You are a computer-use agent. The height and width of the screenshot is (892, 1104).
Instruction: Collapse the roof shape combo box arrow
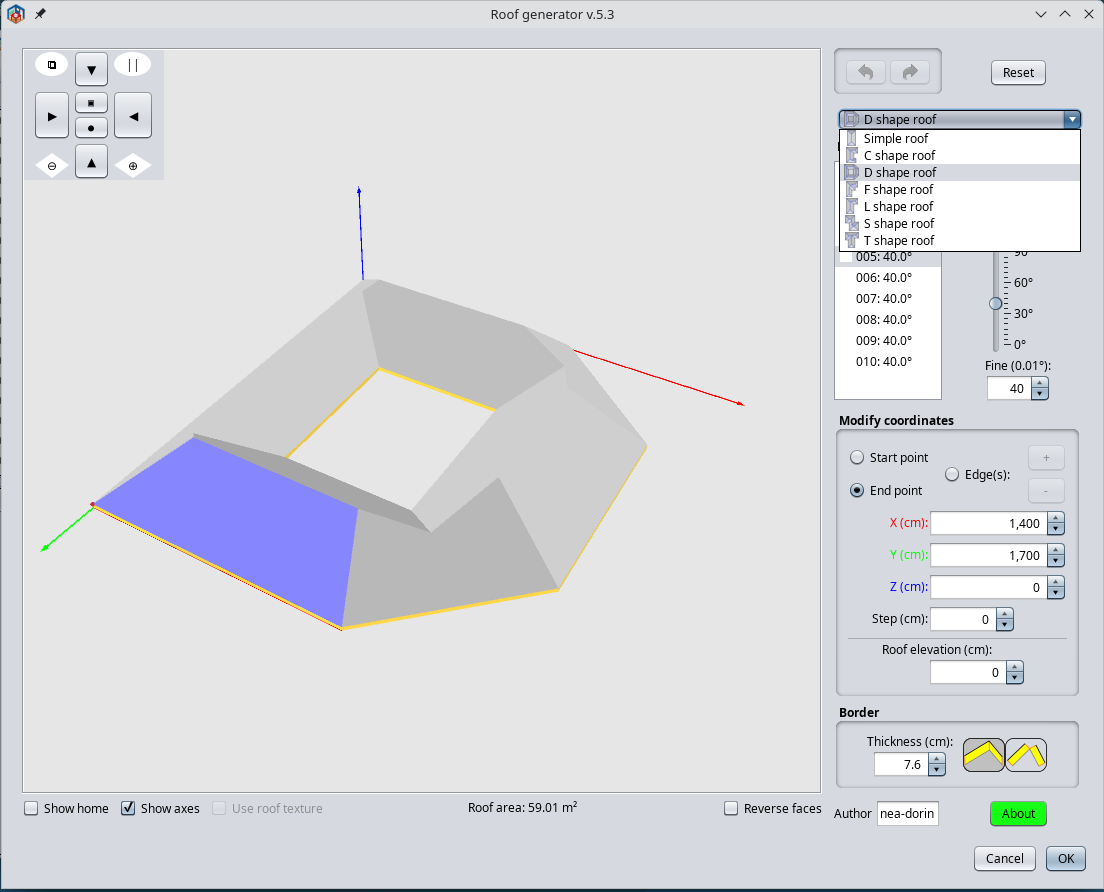coord(1072,119)
